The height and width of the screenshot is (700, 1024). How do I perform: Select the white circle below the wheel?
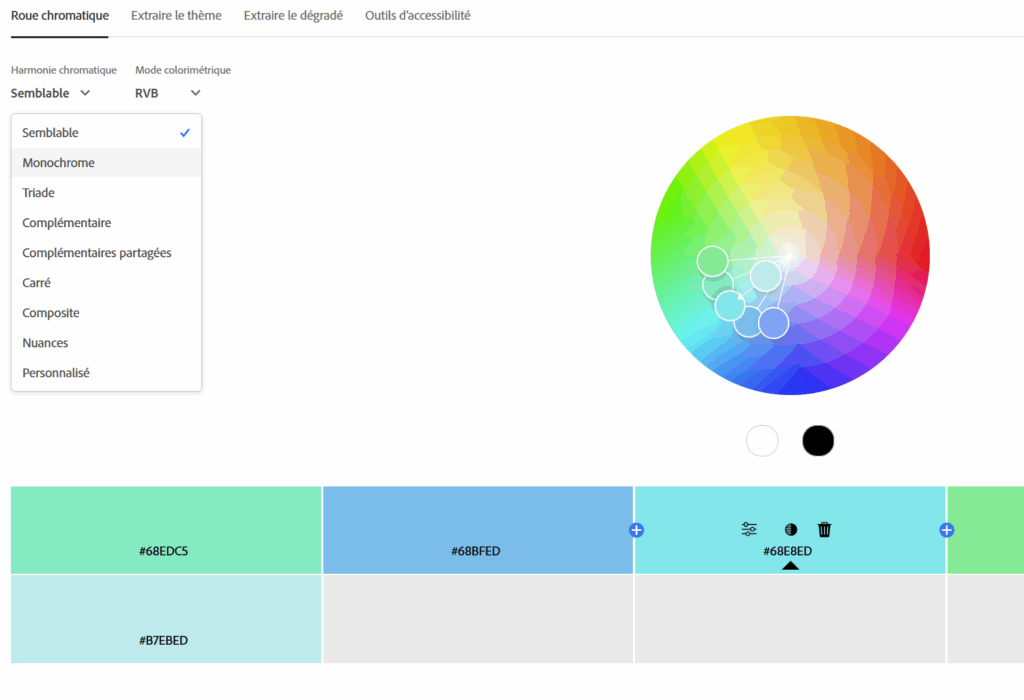(x=762, y=440)
